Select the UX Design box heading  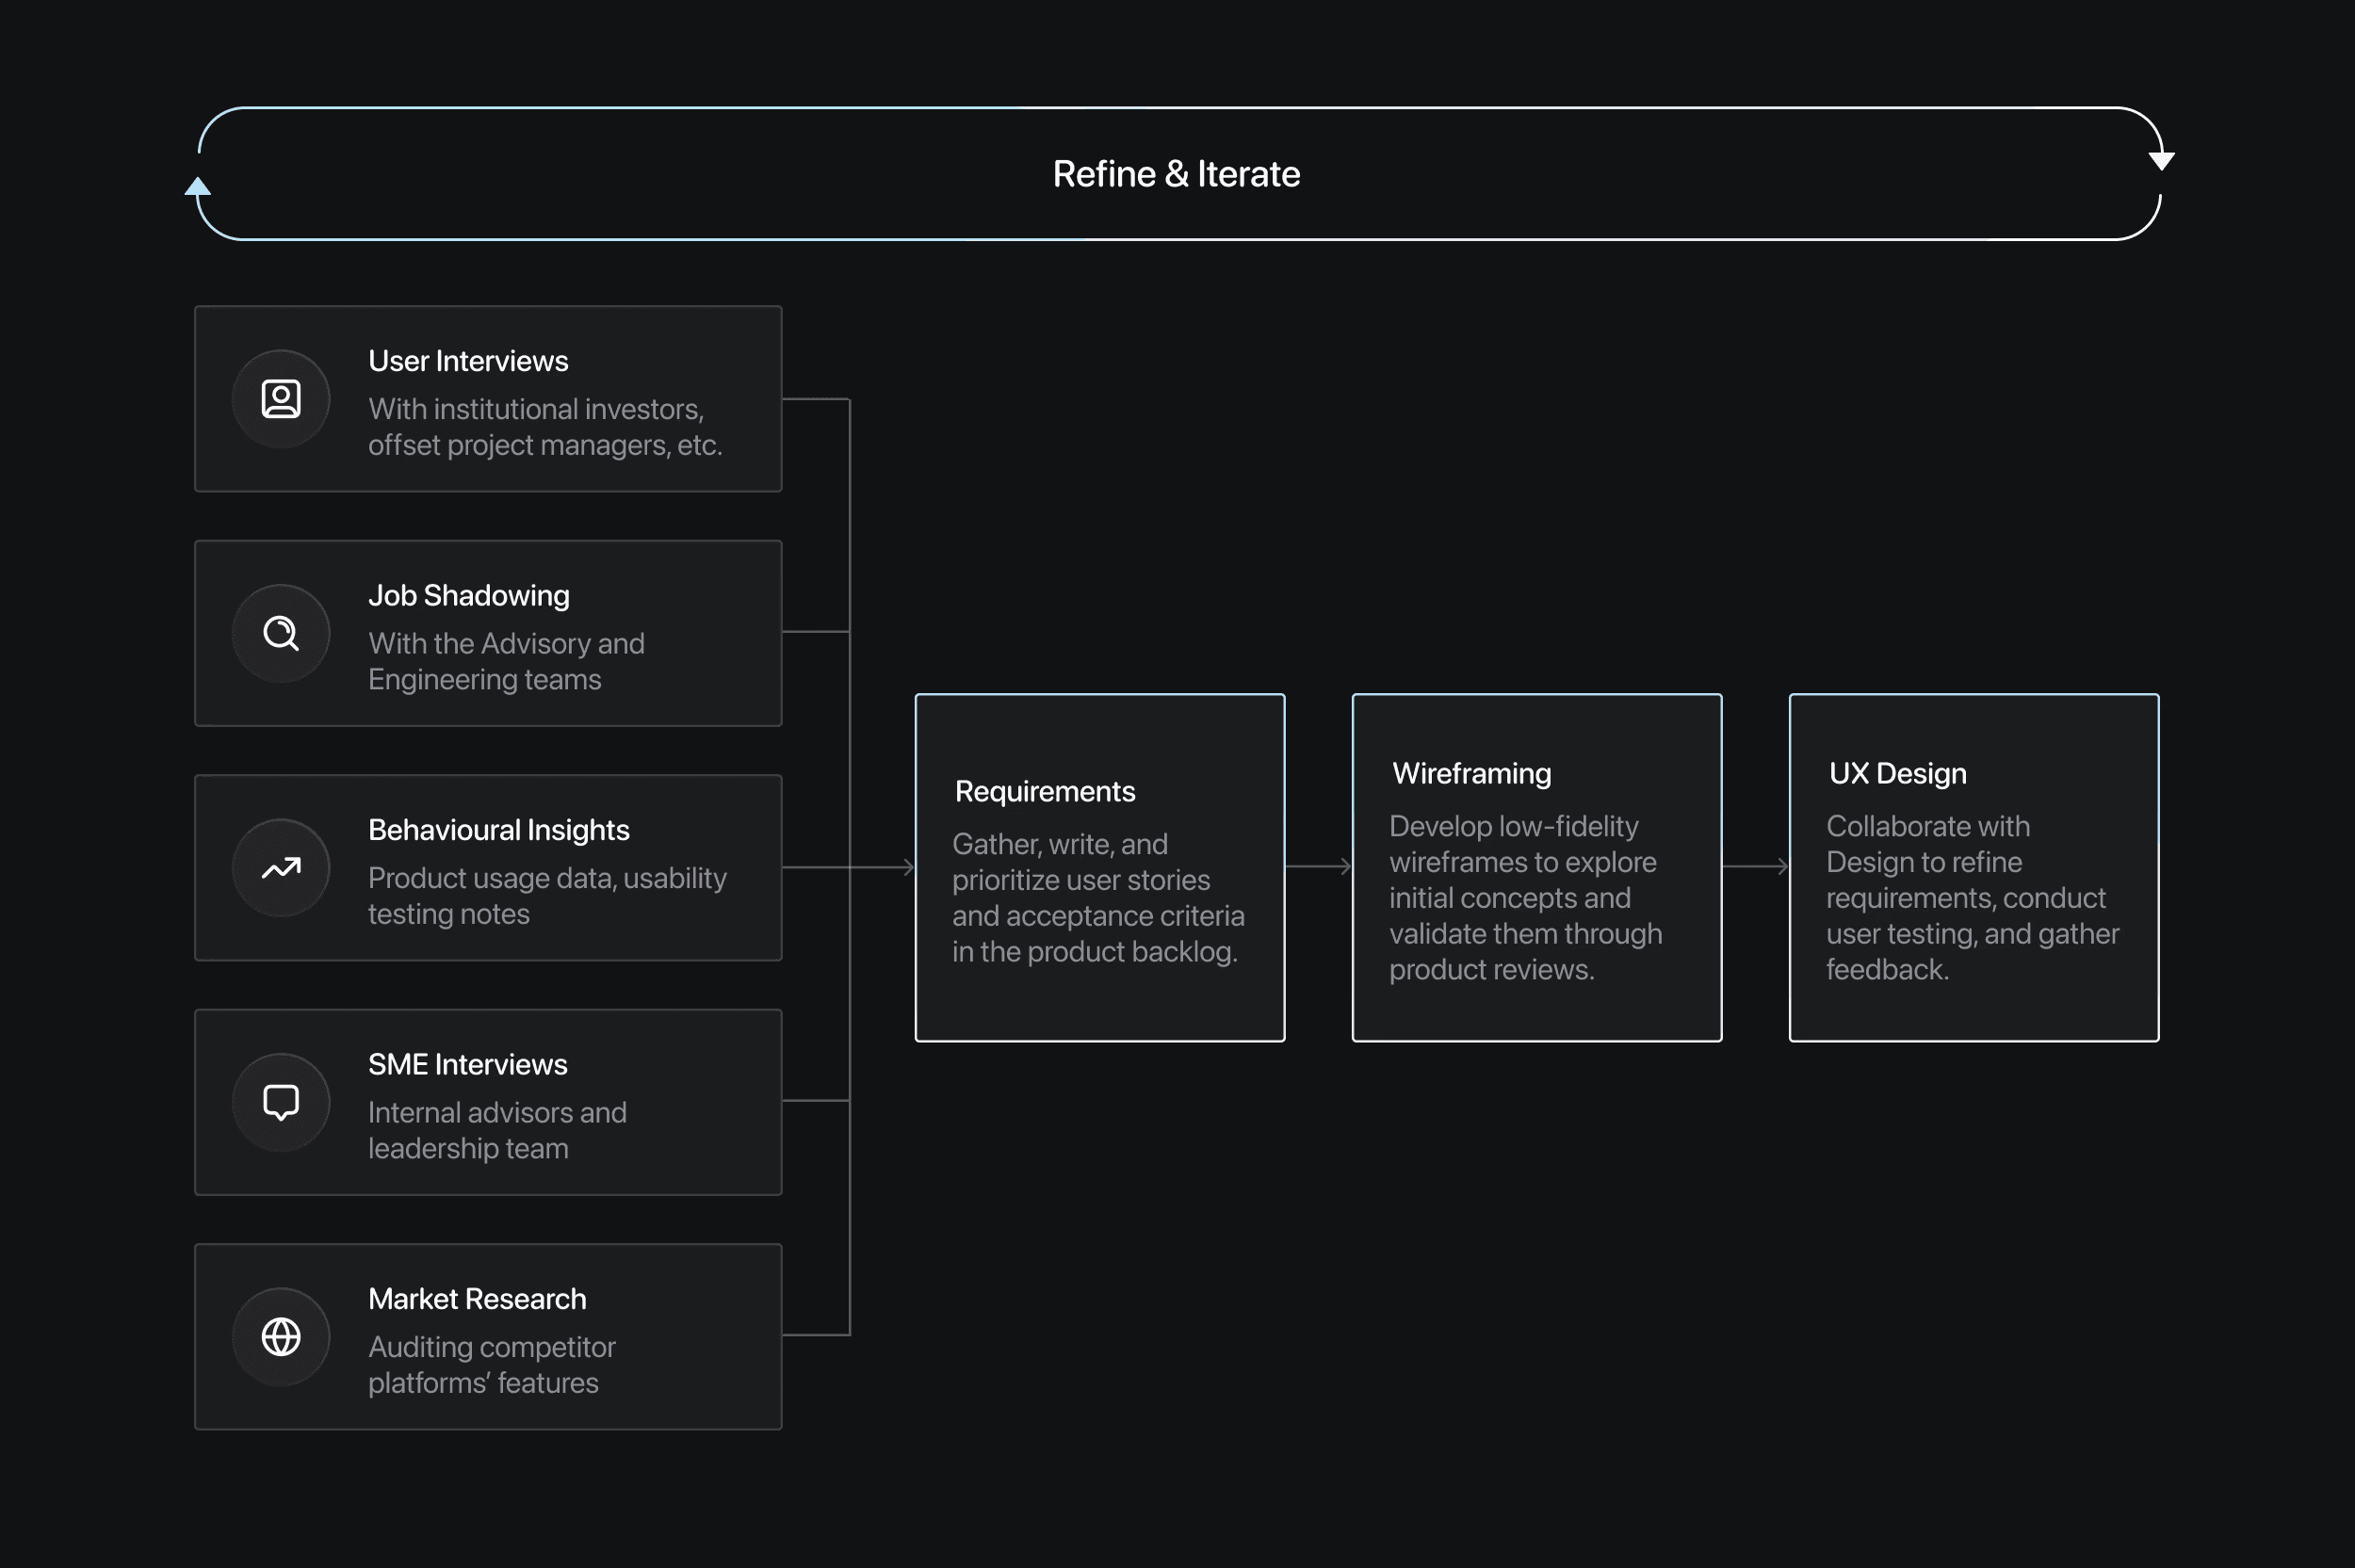[1897, 773]
